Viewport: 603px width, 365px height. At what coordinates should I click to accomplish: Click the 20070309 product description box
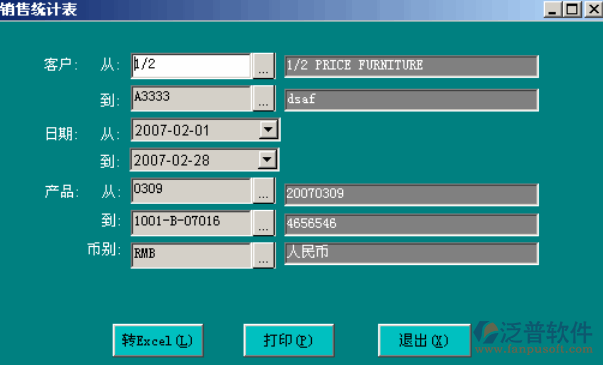411,195
